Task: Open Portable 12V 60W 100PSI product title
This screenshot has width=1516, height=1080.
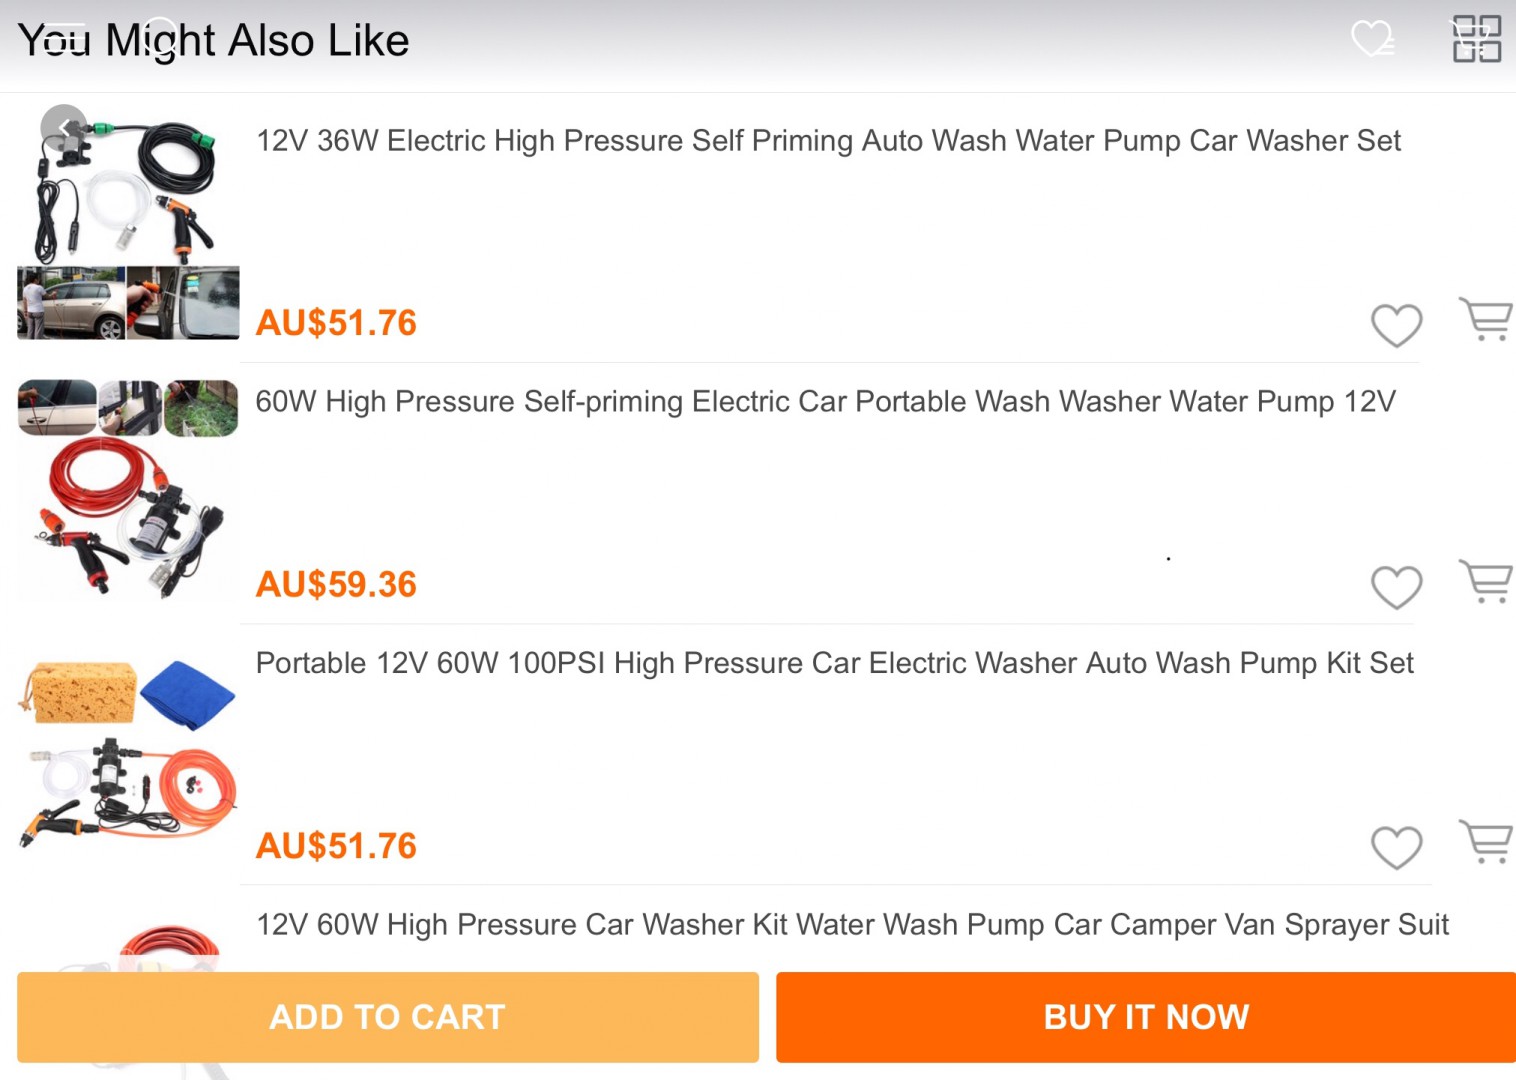Action: 834,663
